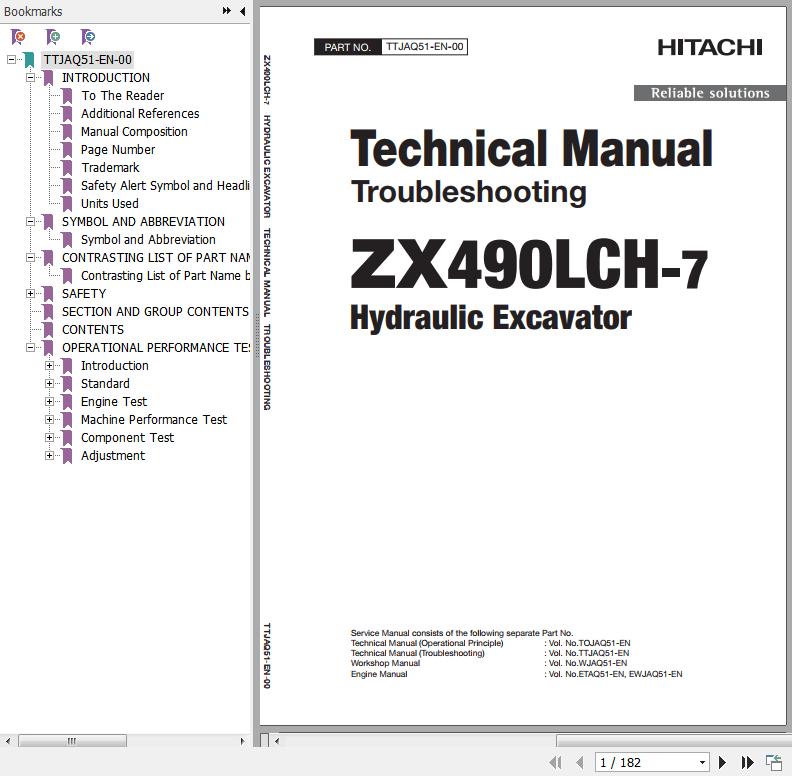Select the CONTENTS bookmark
This screenshot has height=776, width=792.
(x=93, y=329)
